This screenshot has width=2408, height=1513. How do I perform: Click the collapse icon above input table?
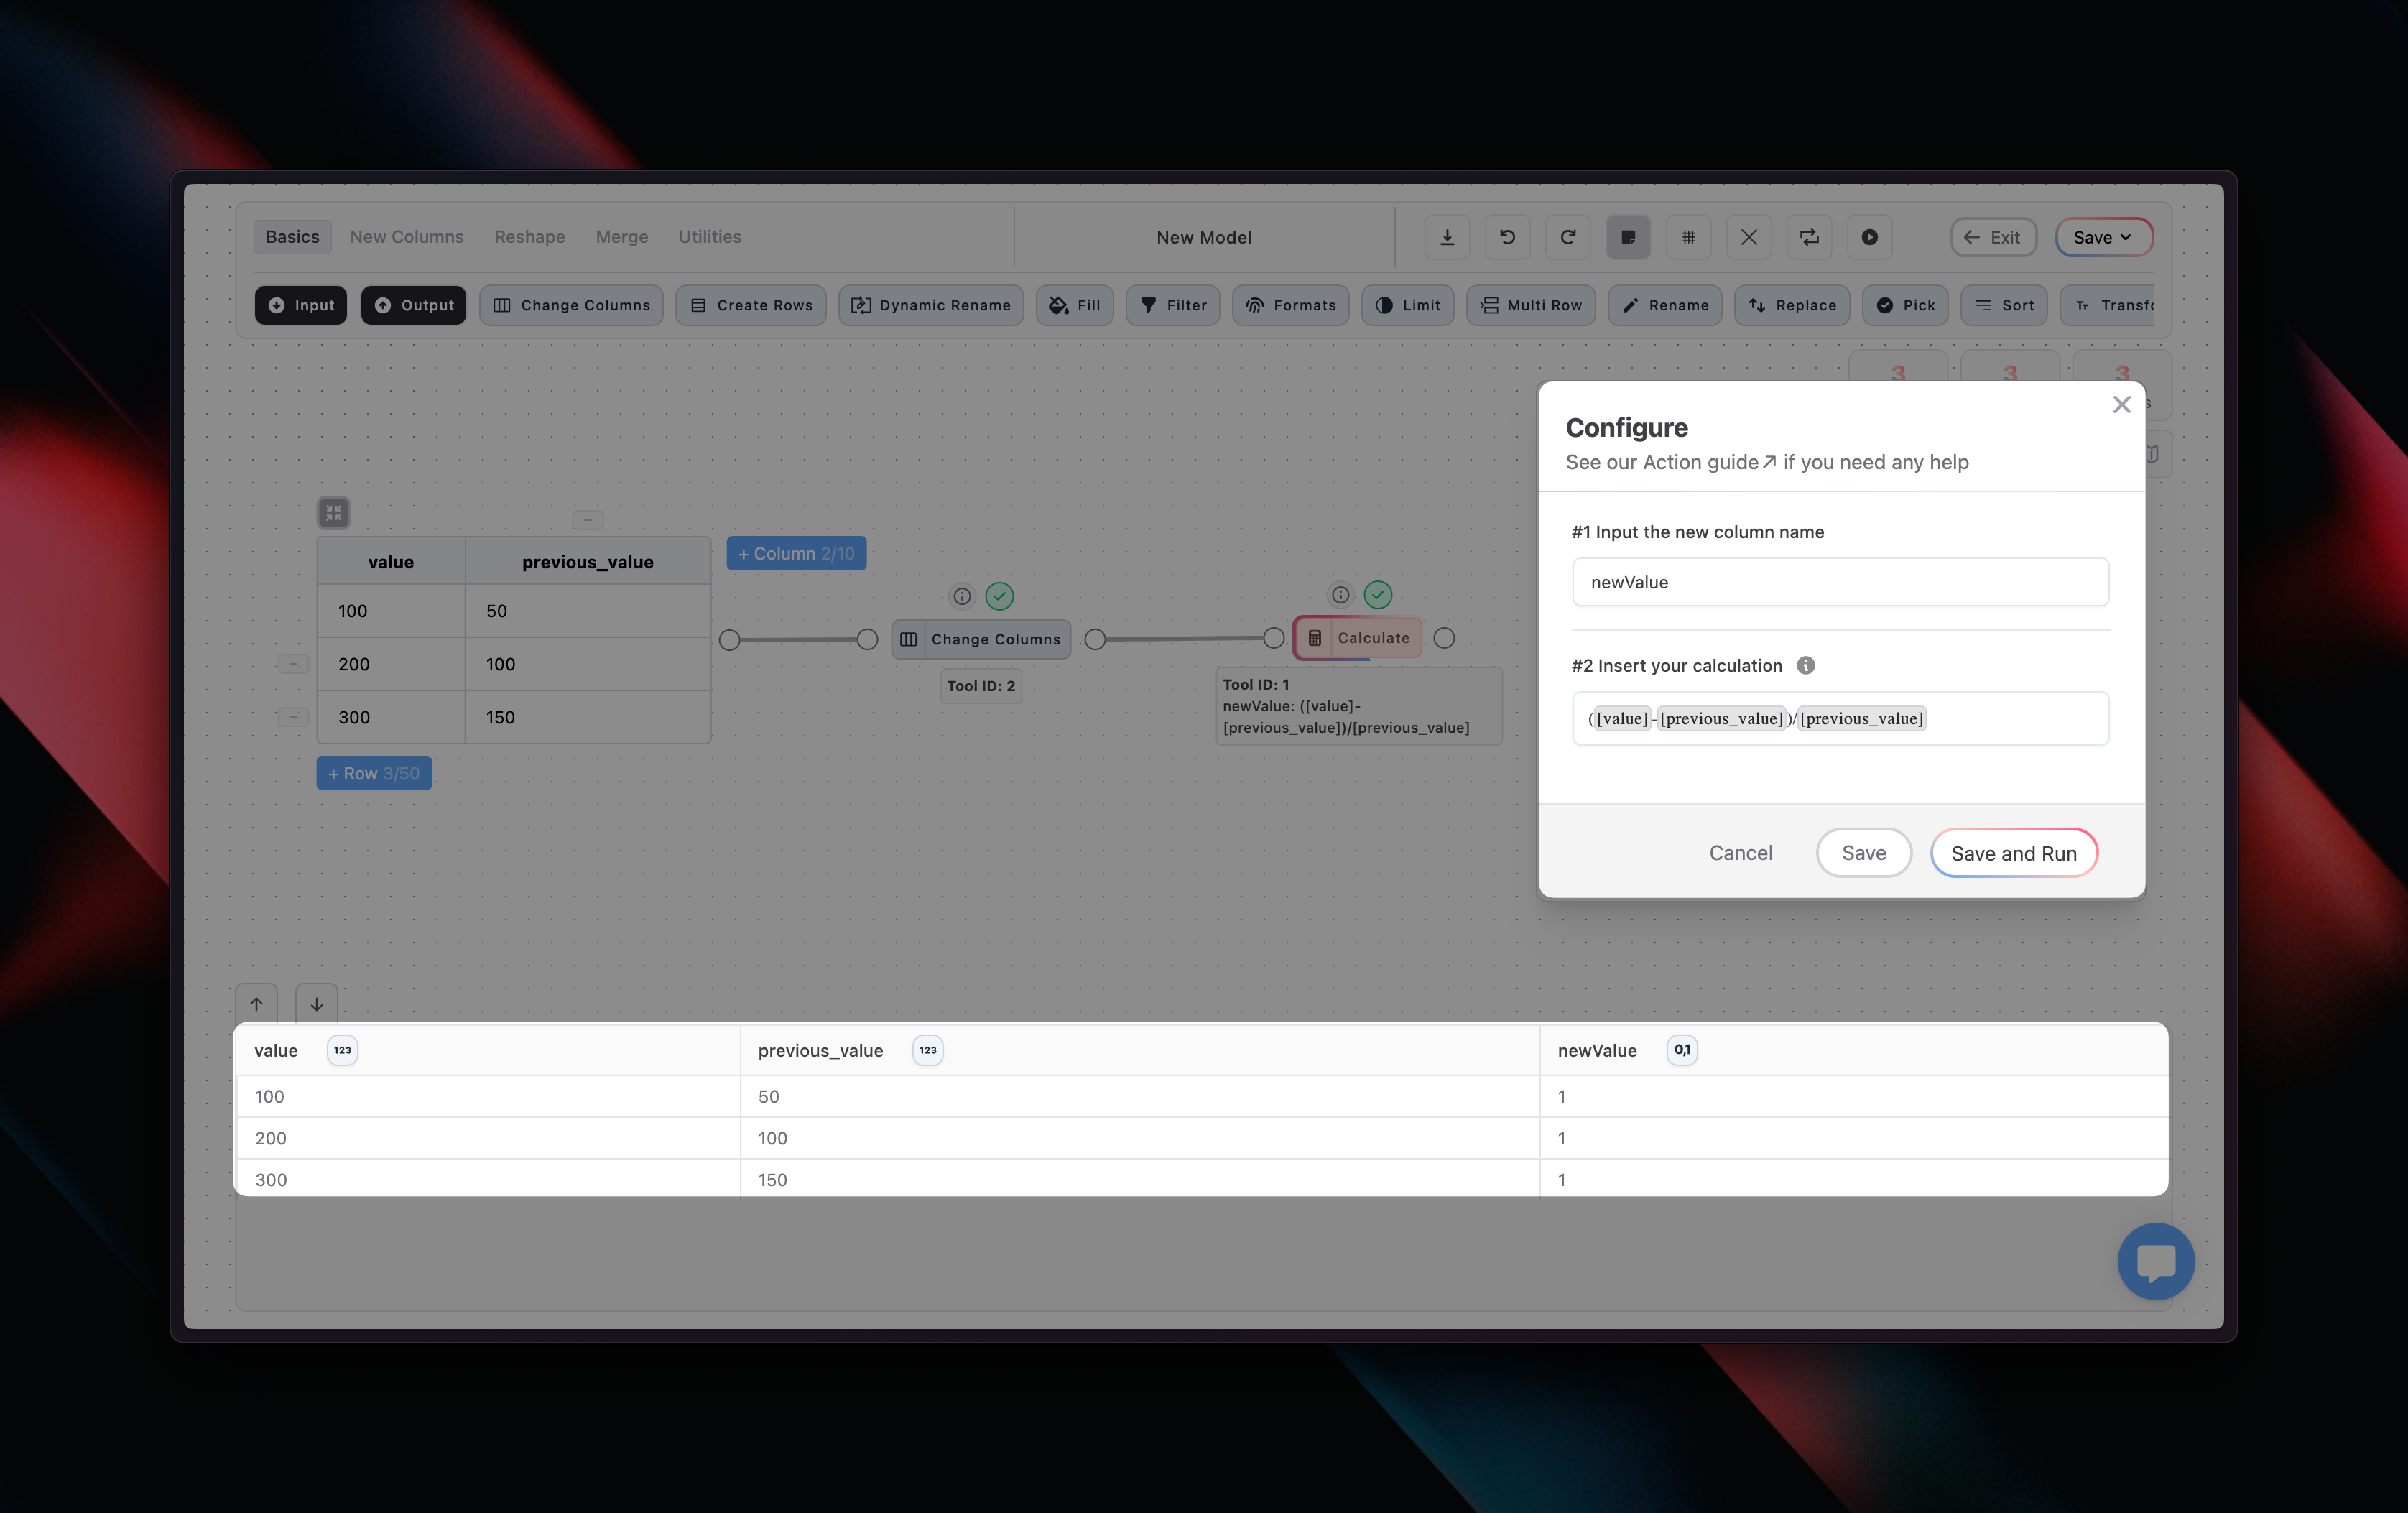tap(333, 513)
